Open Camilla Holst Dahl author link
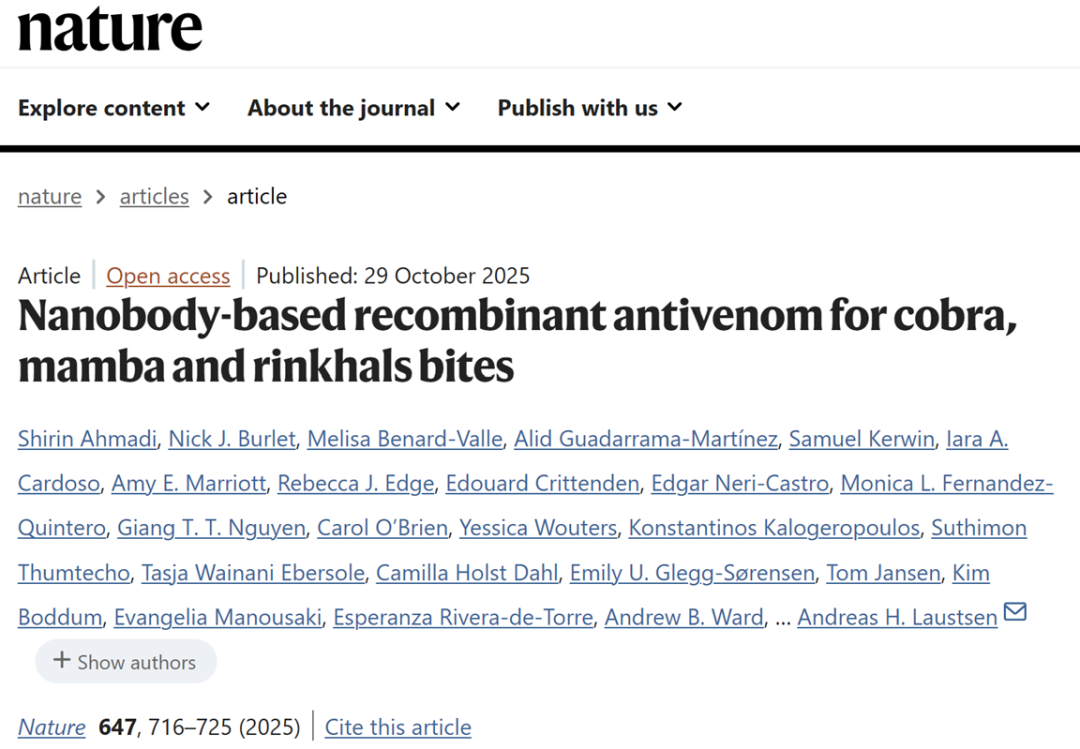Screen dimensions: 1080x749 467,572
